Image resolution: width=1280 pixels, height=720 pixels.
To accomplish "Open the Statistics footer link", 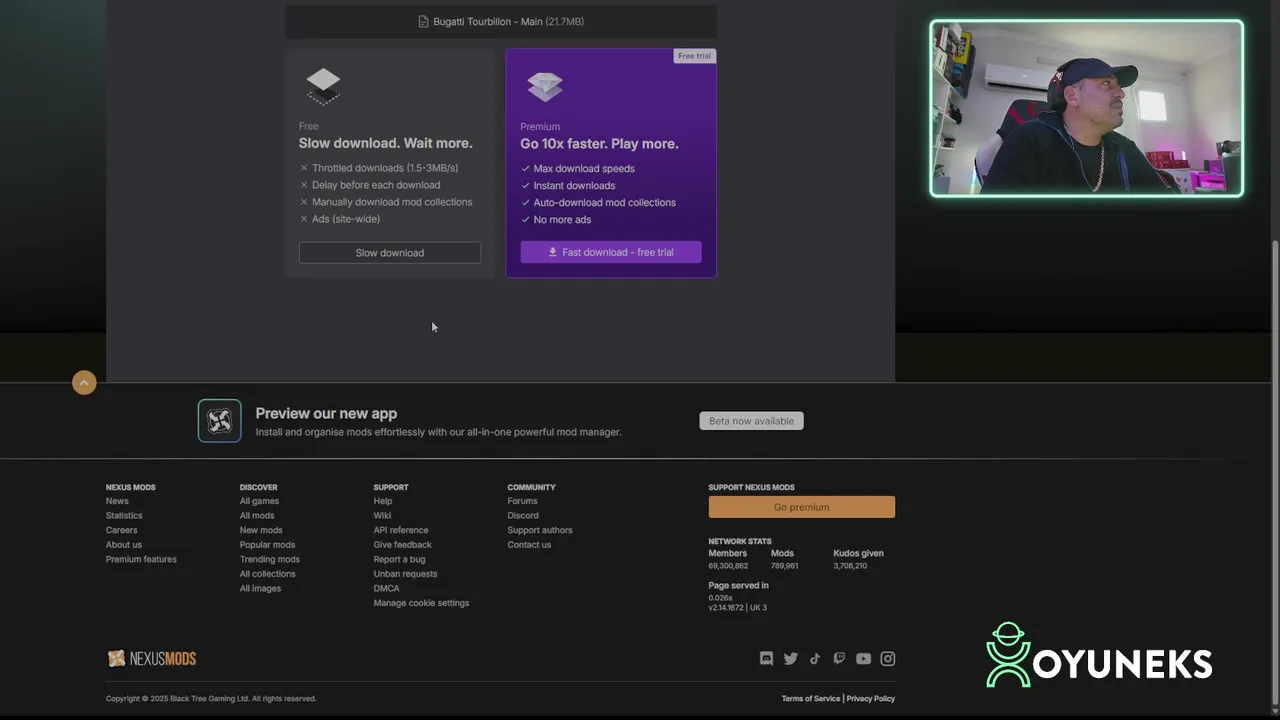I will tap(124, 516).
